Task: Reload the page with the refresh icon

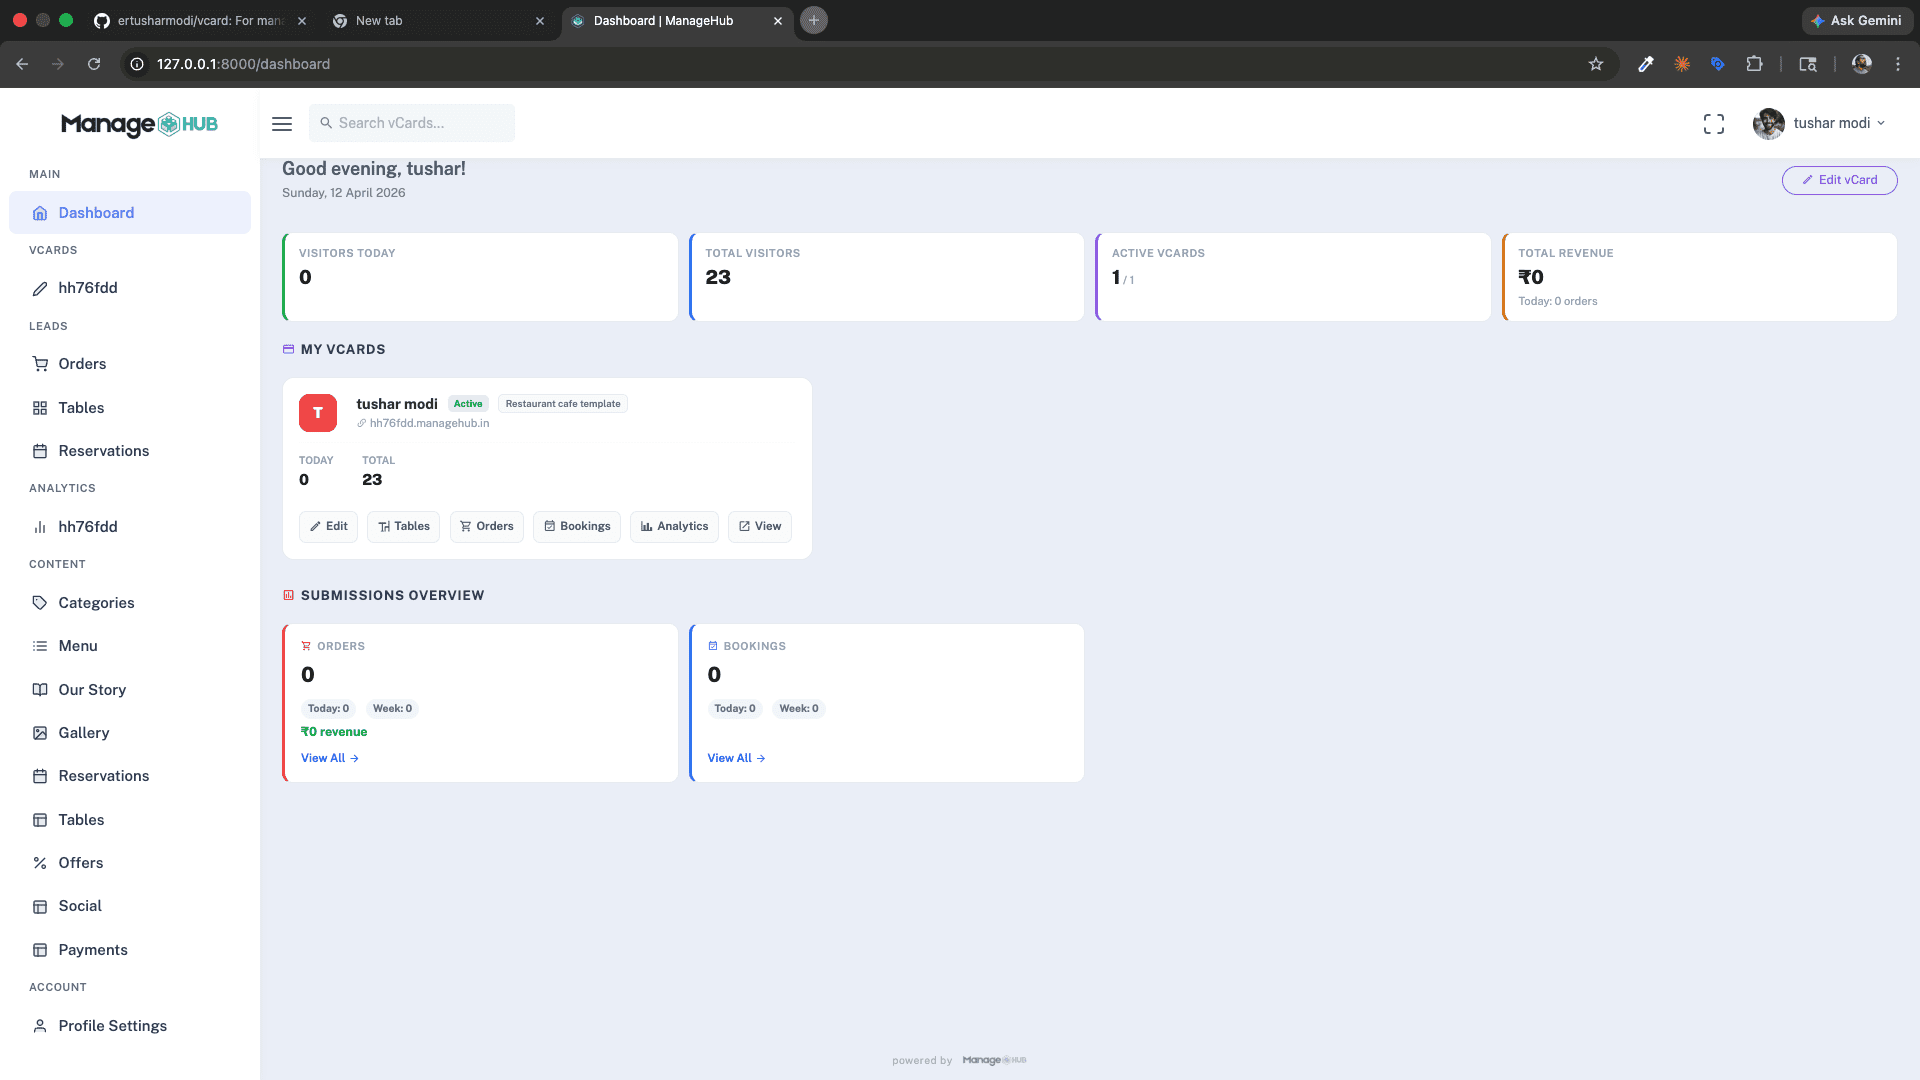Action: pyautogui.click(x=94, y=64)
